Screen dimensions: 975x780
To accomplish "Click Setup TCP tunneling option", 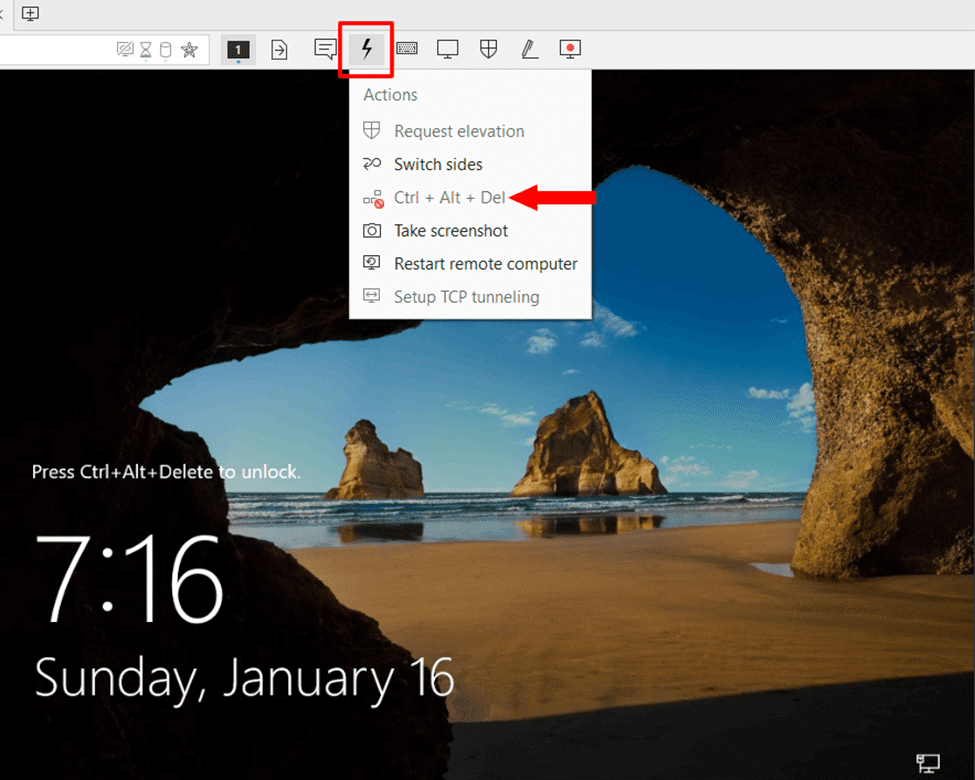I will [466, 297].
